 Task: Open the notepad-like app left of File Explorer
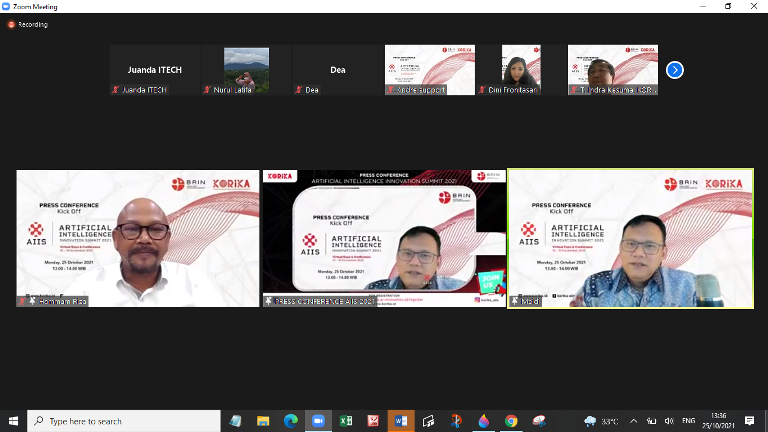pos(236,421)
